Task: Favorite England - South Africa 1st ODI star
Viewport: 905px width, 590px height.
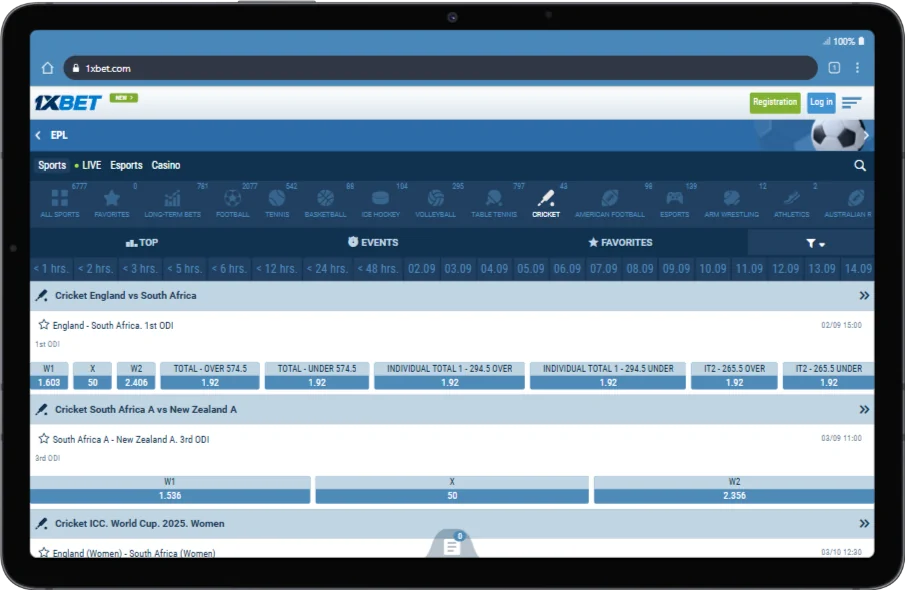Action: pyautogui.click(x=44, y=324)
